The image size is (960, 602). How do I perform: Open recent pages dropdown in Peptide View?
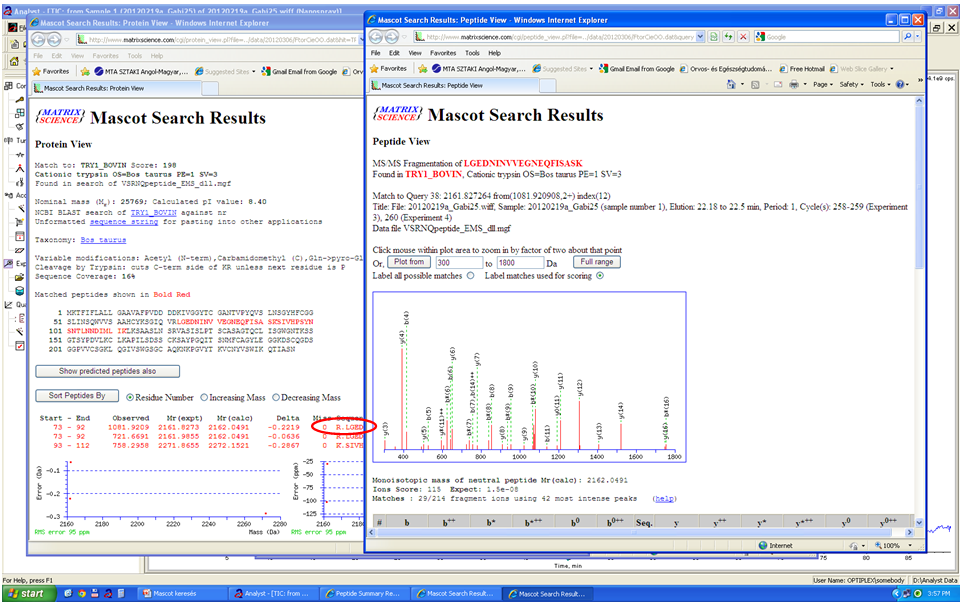403,37
